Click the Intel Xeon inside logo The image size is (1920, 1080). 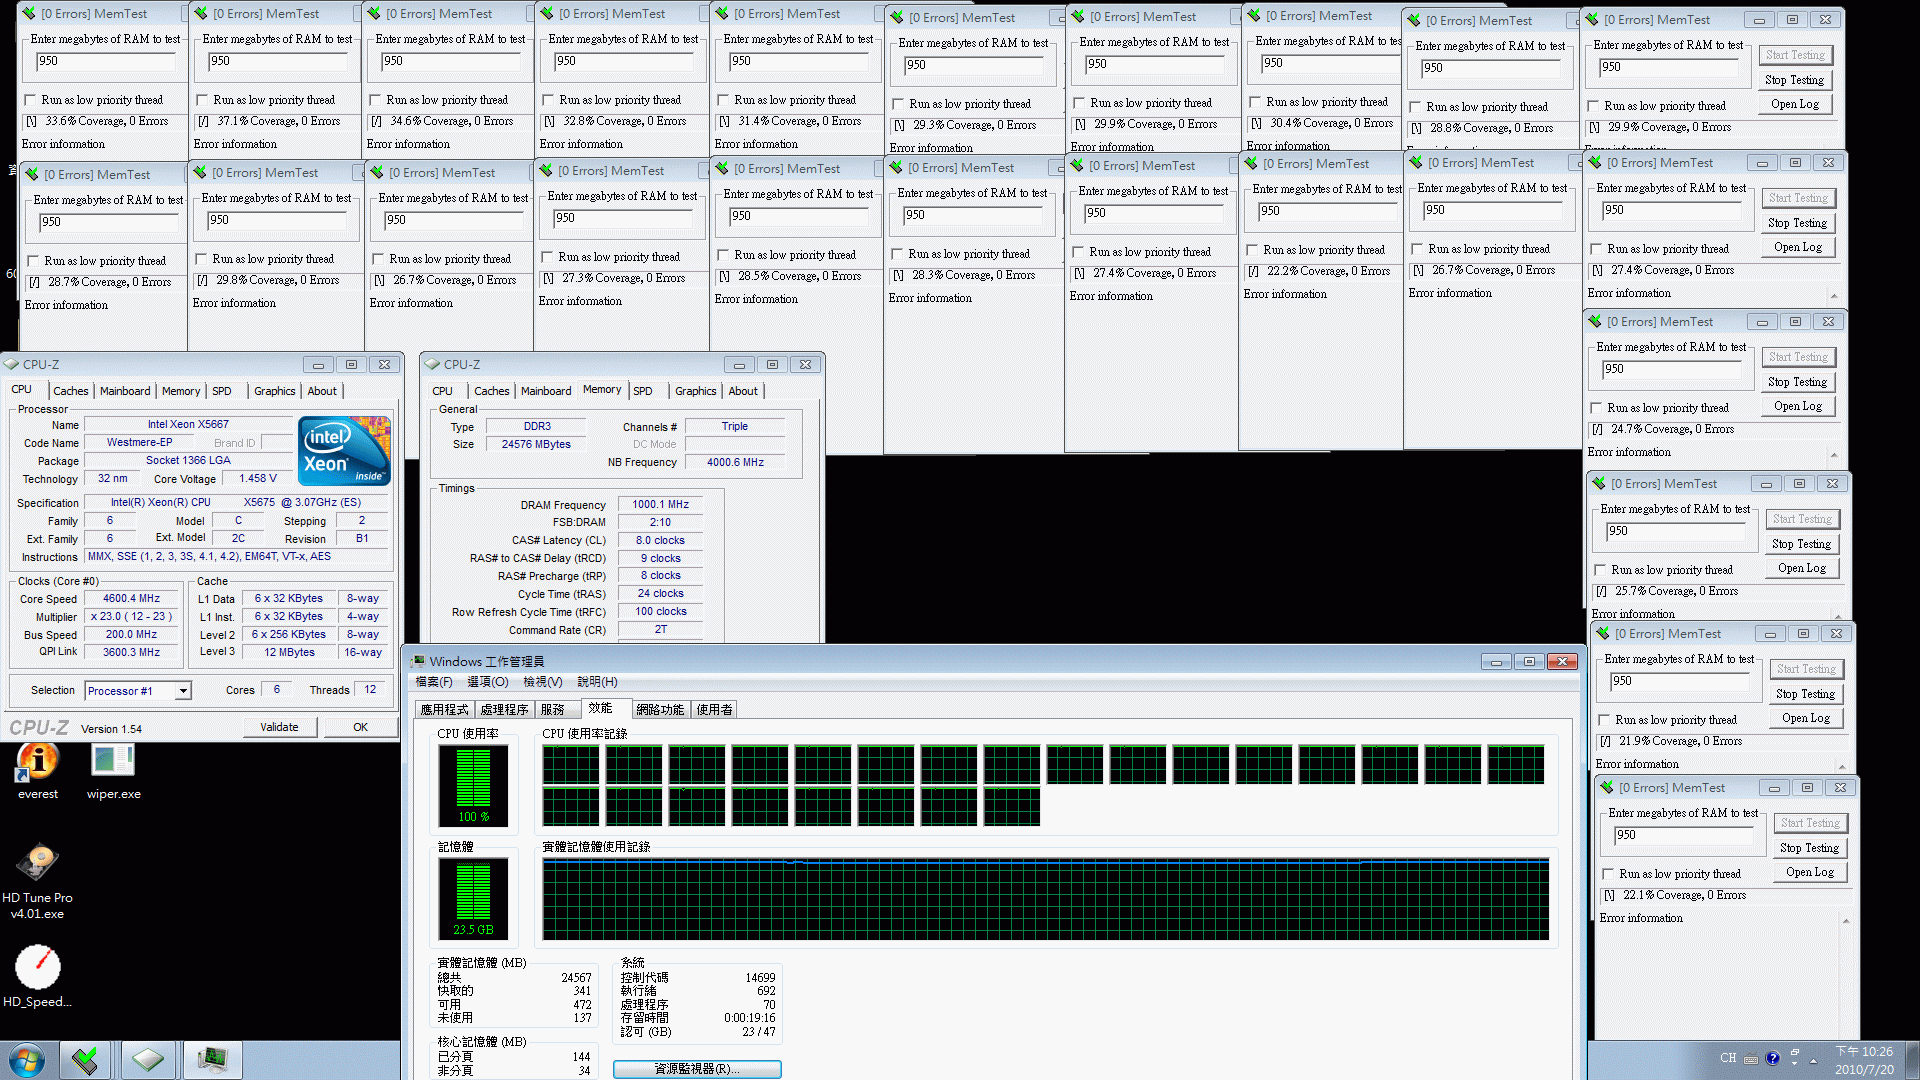[344, 451]
